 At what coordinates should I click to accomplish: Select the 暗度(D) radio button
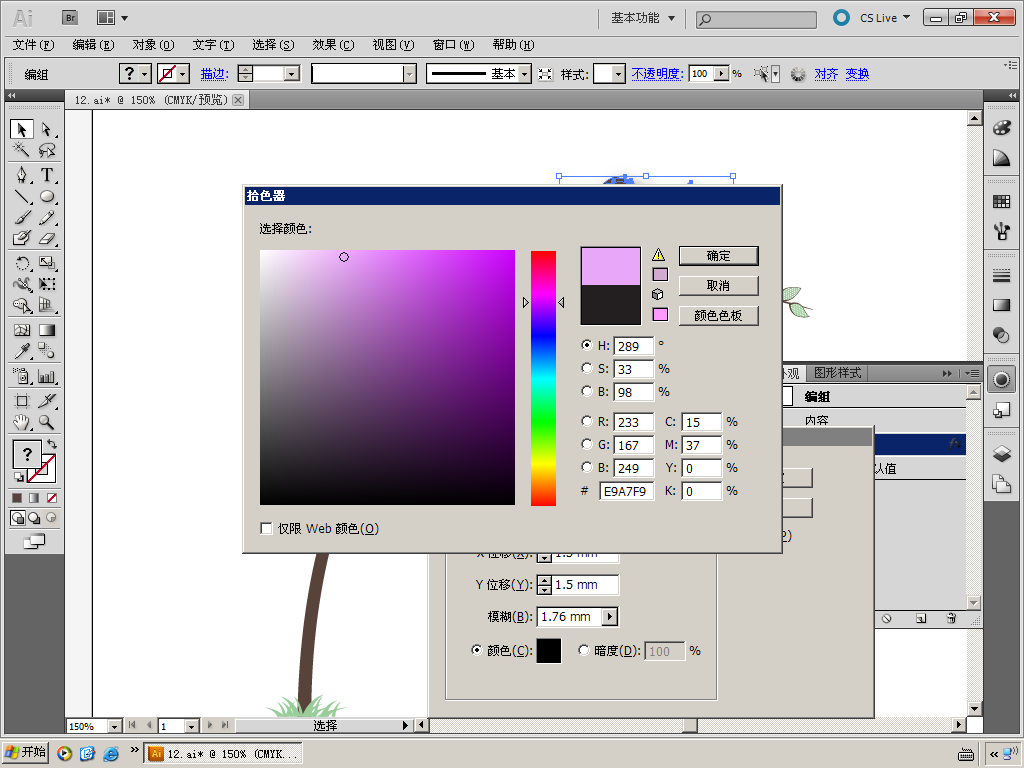point(585,651)
